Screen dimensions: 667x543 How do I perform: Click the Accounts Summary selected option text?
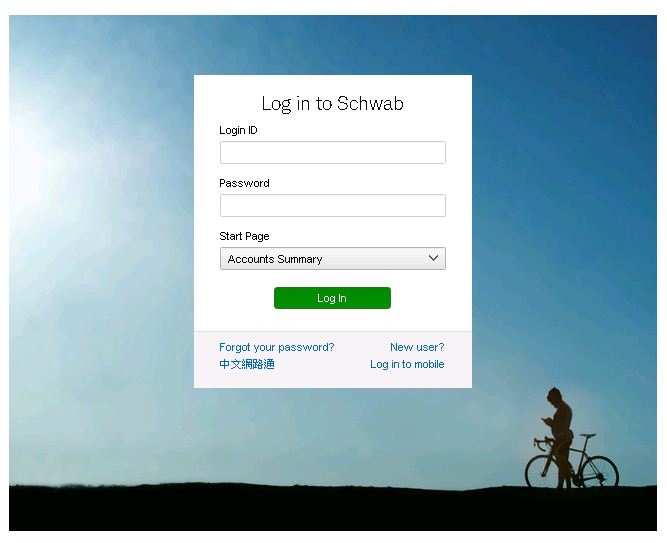coord(275,259)
